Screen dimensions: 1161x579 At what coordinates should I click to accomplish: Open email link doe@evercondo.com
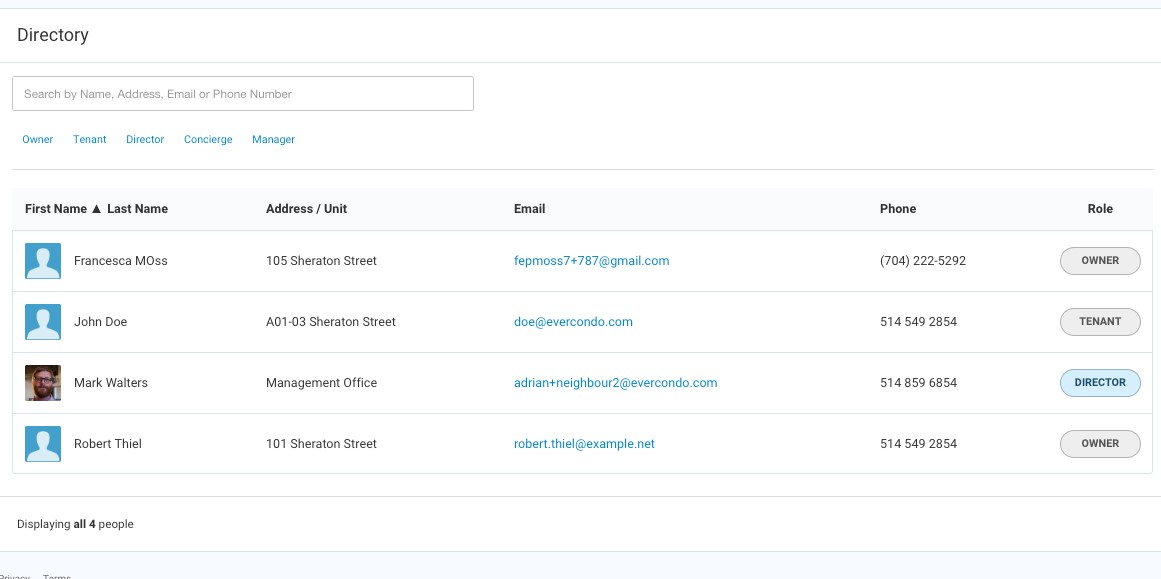(x=572, y=321)
